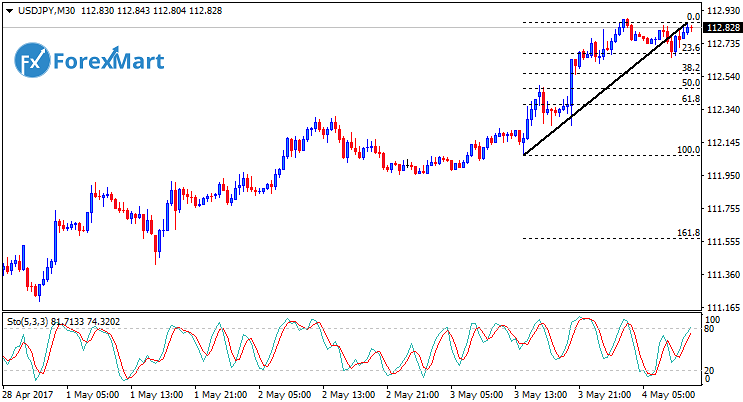Select the 61.8 Fibonacci level label
This screenshot has height=402, width=743.
[690, 99]
